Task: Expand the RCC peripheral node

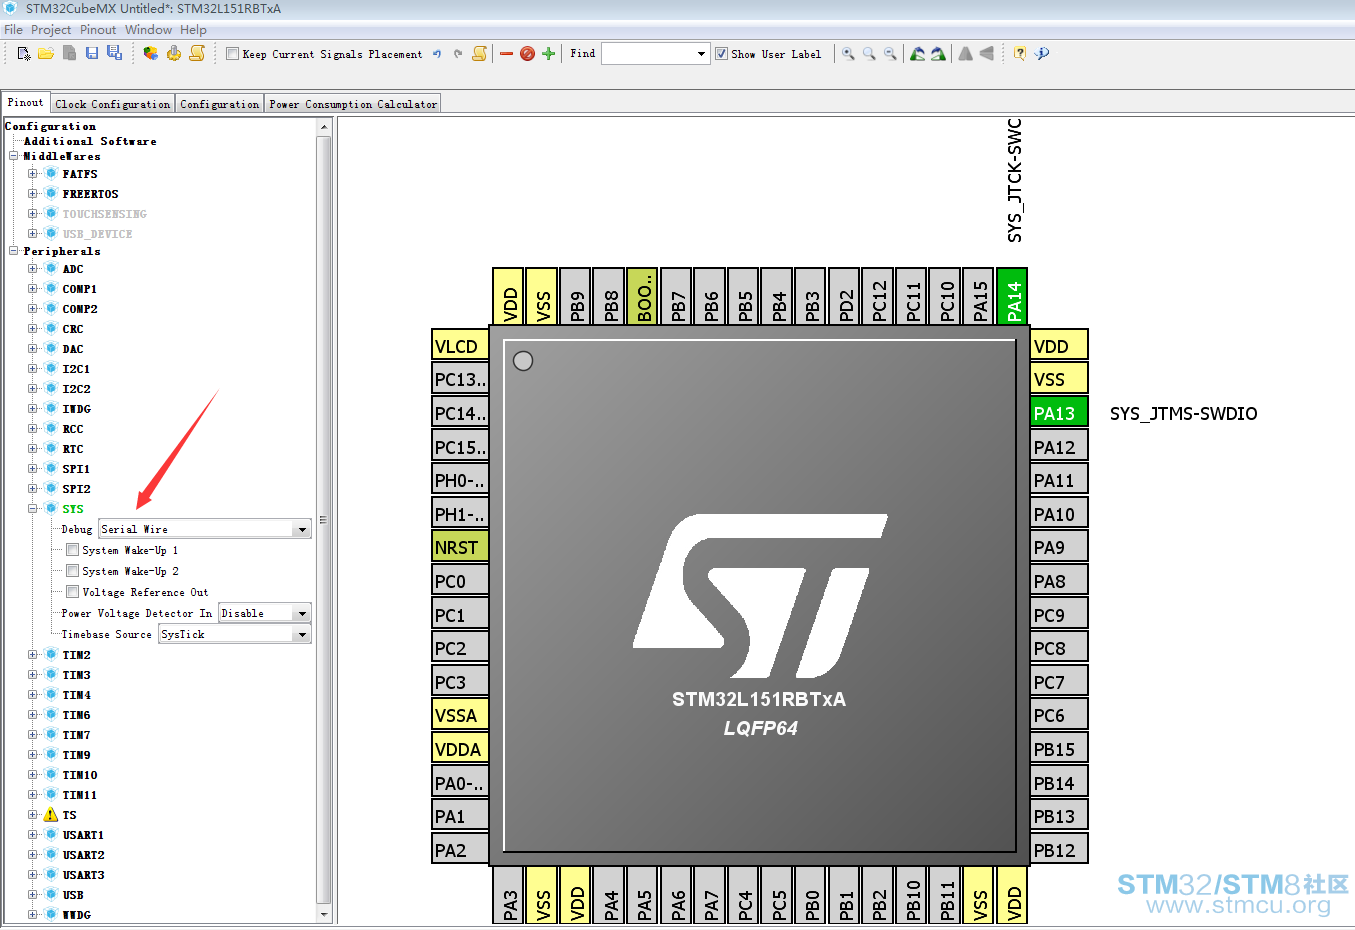Action: pyautogui.click(x=33, y=429)
